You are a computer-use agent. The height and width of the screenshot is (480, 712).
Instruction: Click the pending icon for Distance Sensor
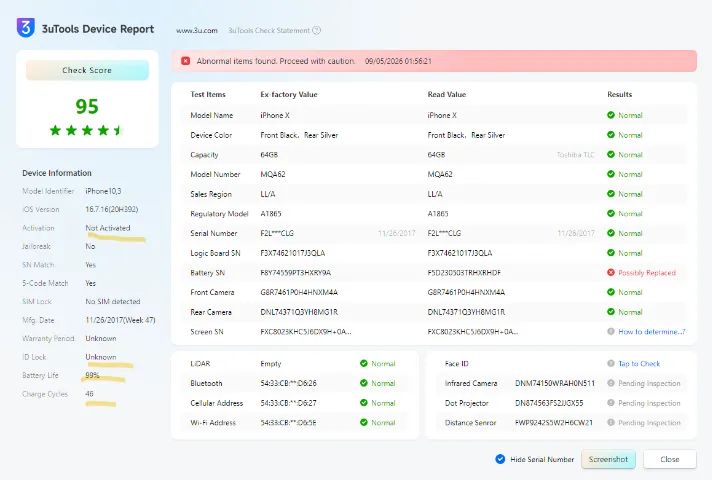[x=611, y=422]
